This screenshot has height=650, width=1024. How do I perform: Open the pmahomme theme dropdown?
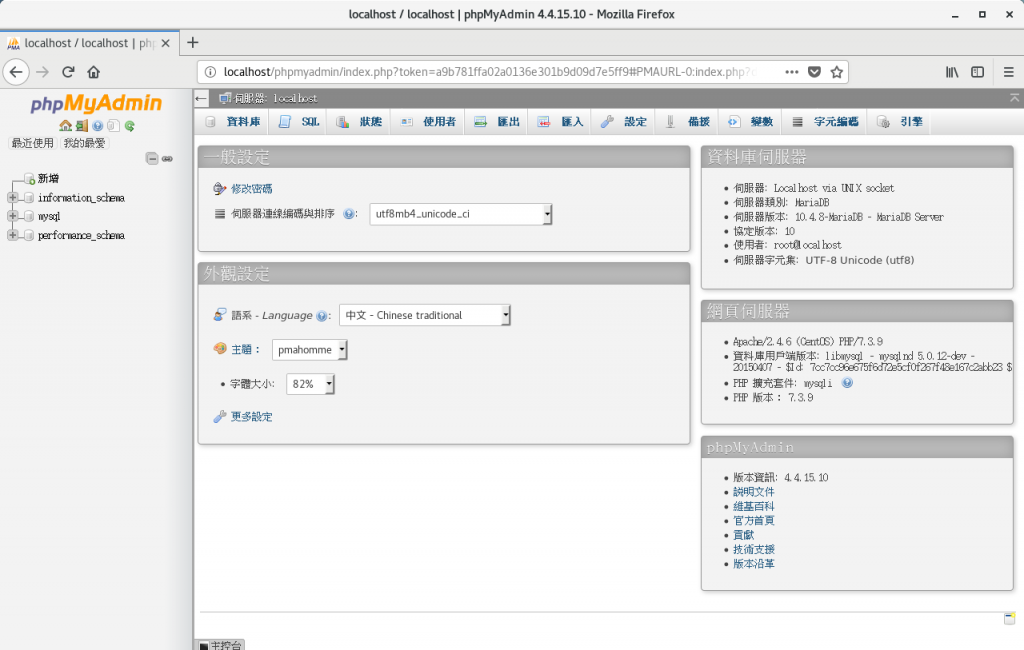(310, 350)
